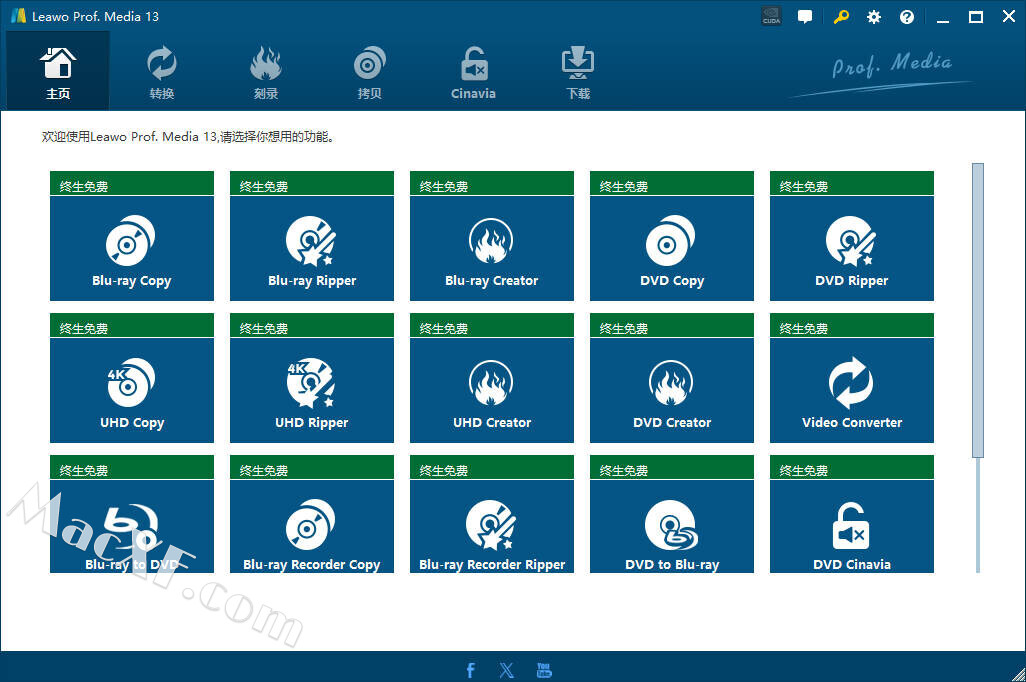Viewport: 1026px width, 682px height.
Task: Switch to the 转换 (Convert) tab
Action: [x=162, y=72]
